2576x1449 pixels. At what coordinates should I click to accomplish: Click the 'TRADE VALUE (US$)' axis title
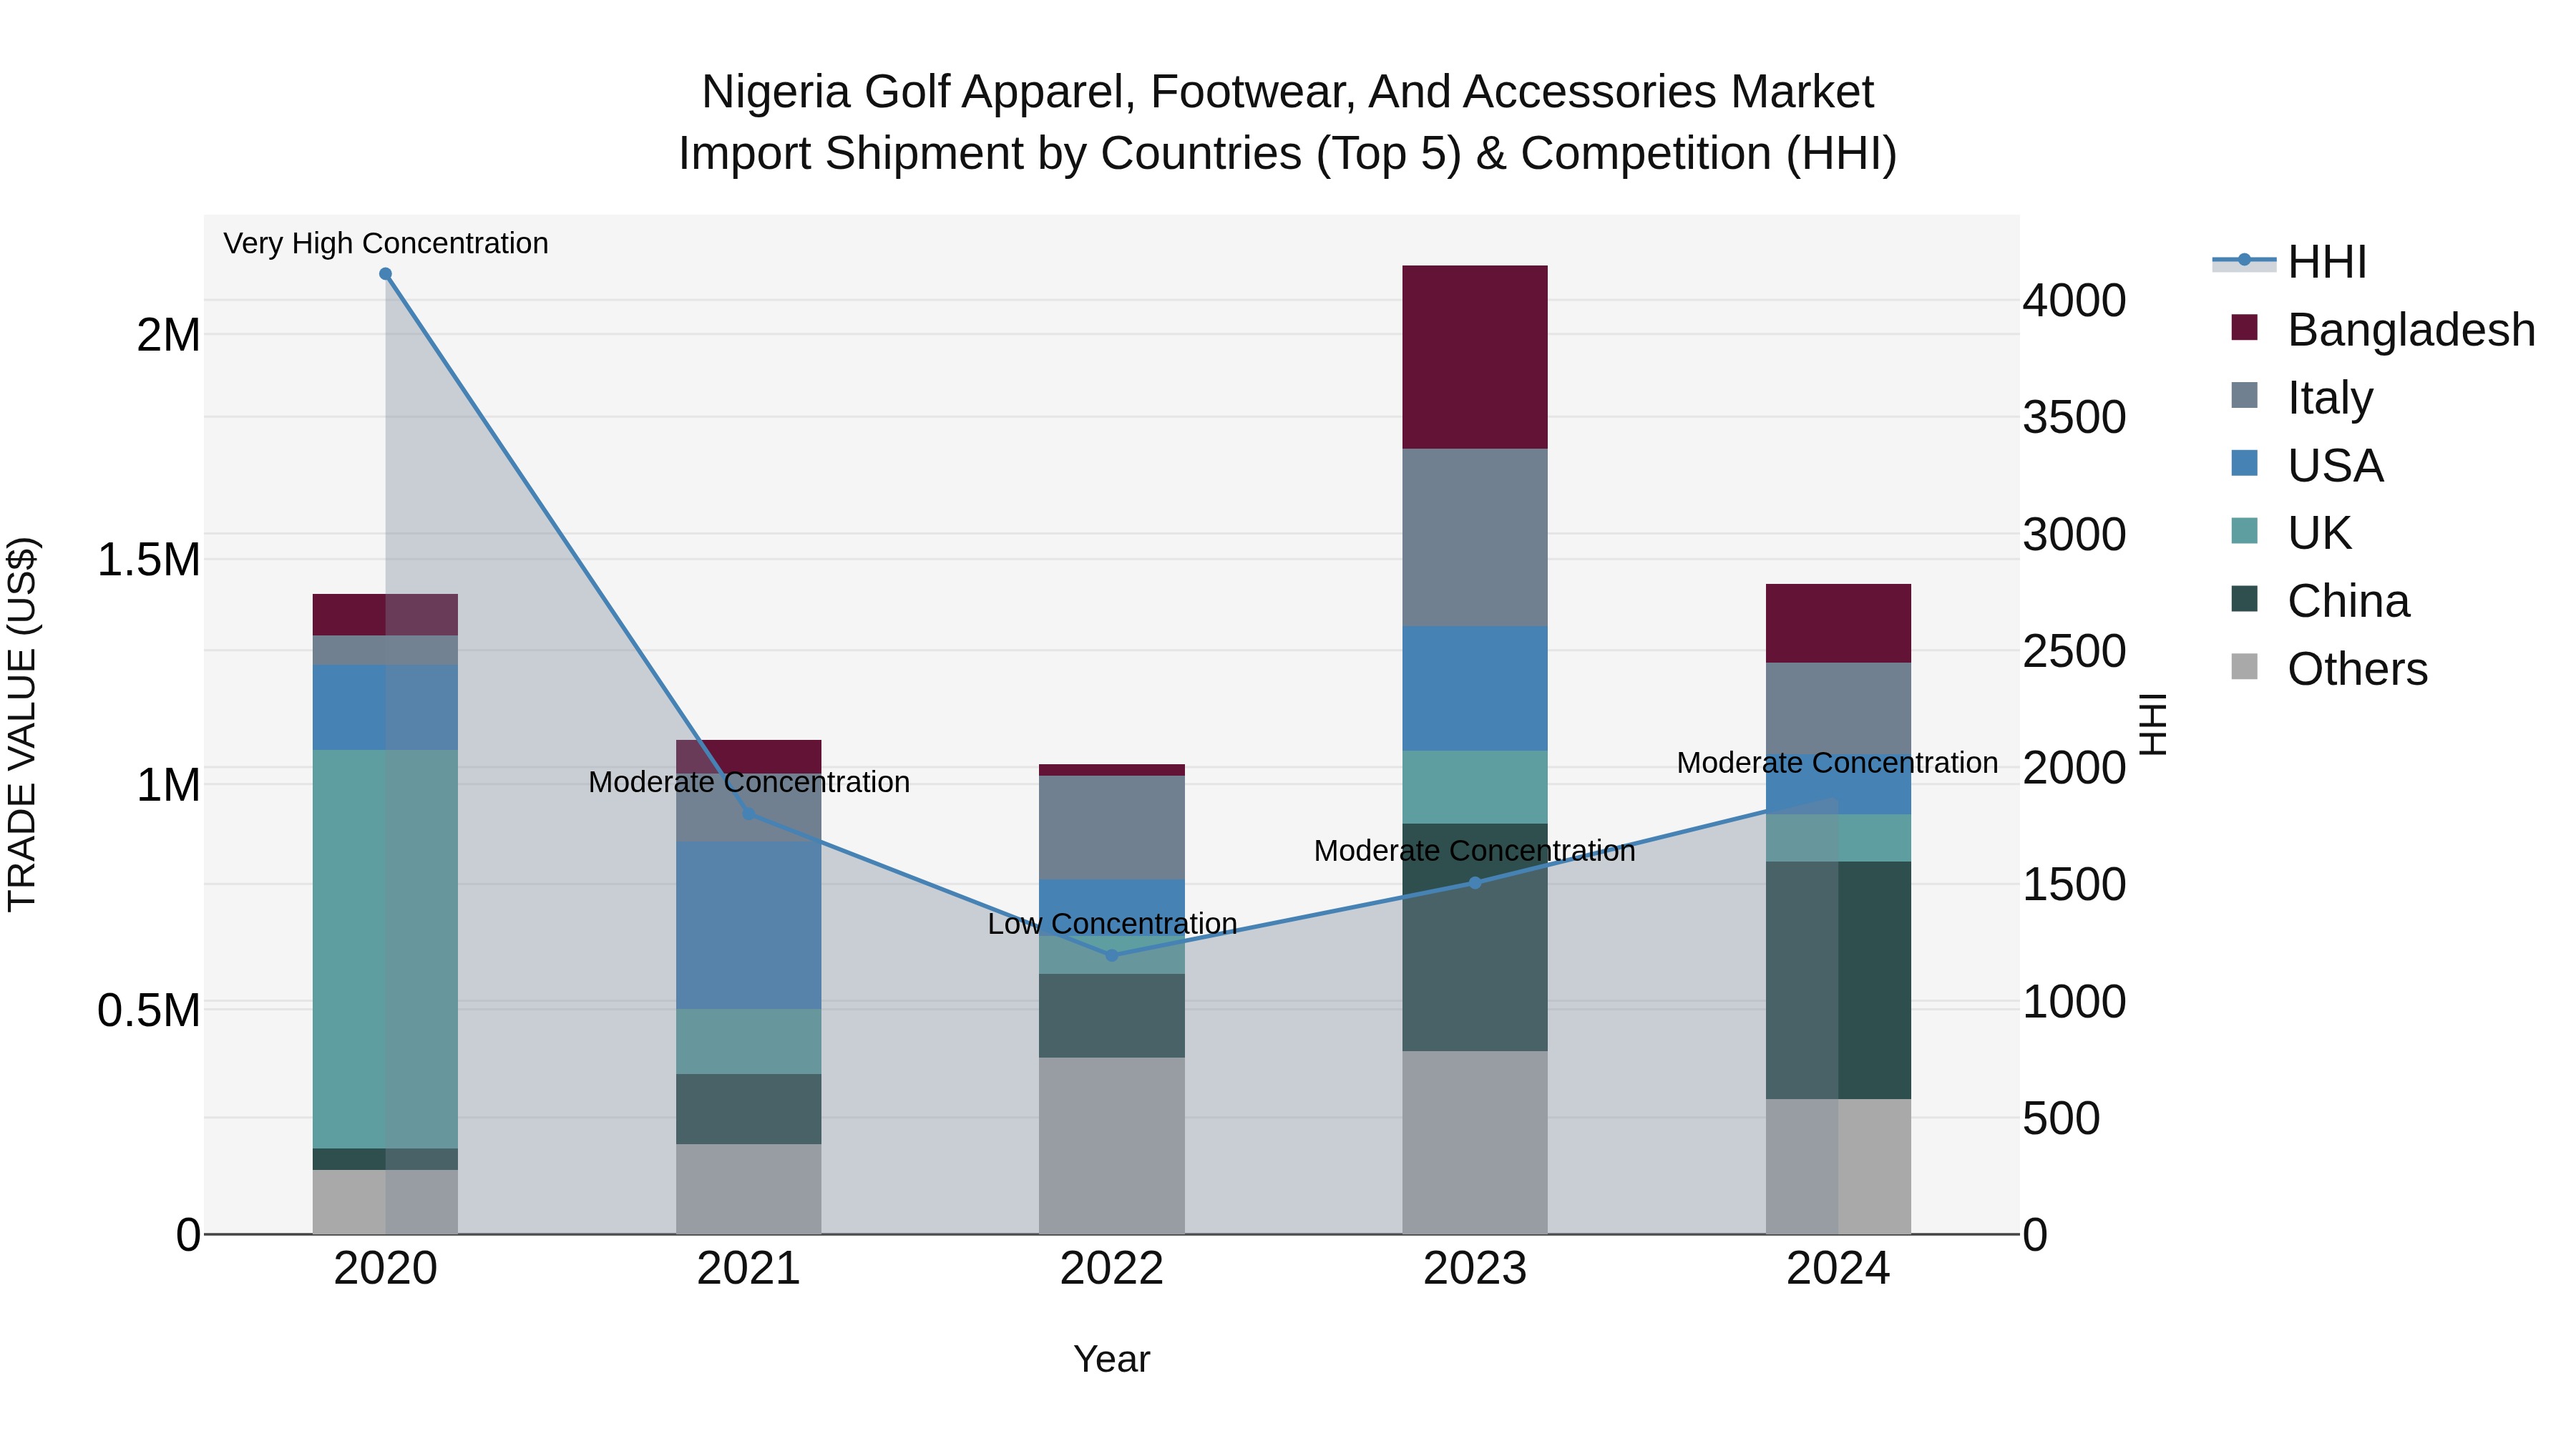tap(22, 724)
